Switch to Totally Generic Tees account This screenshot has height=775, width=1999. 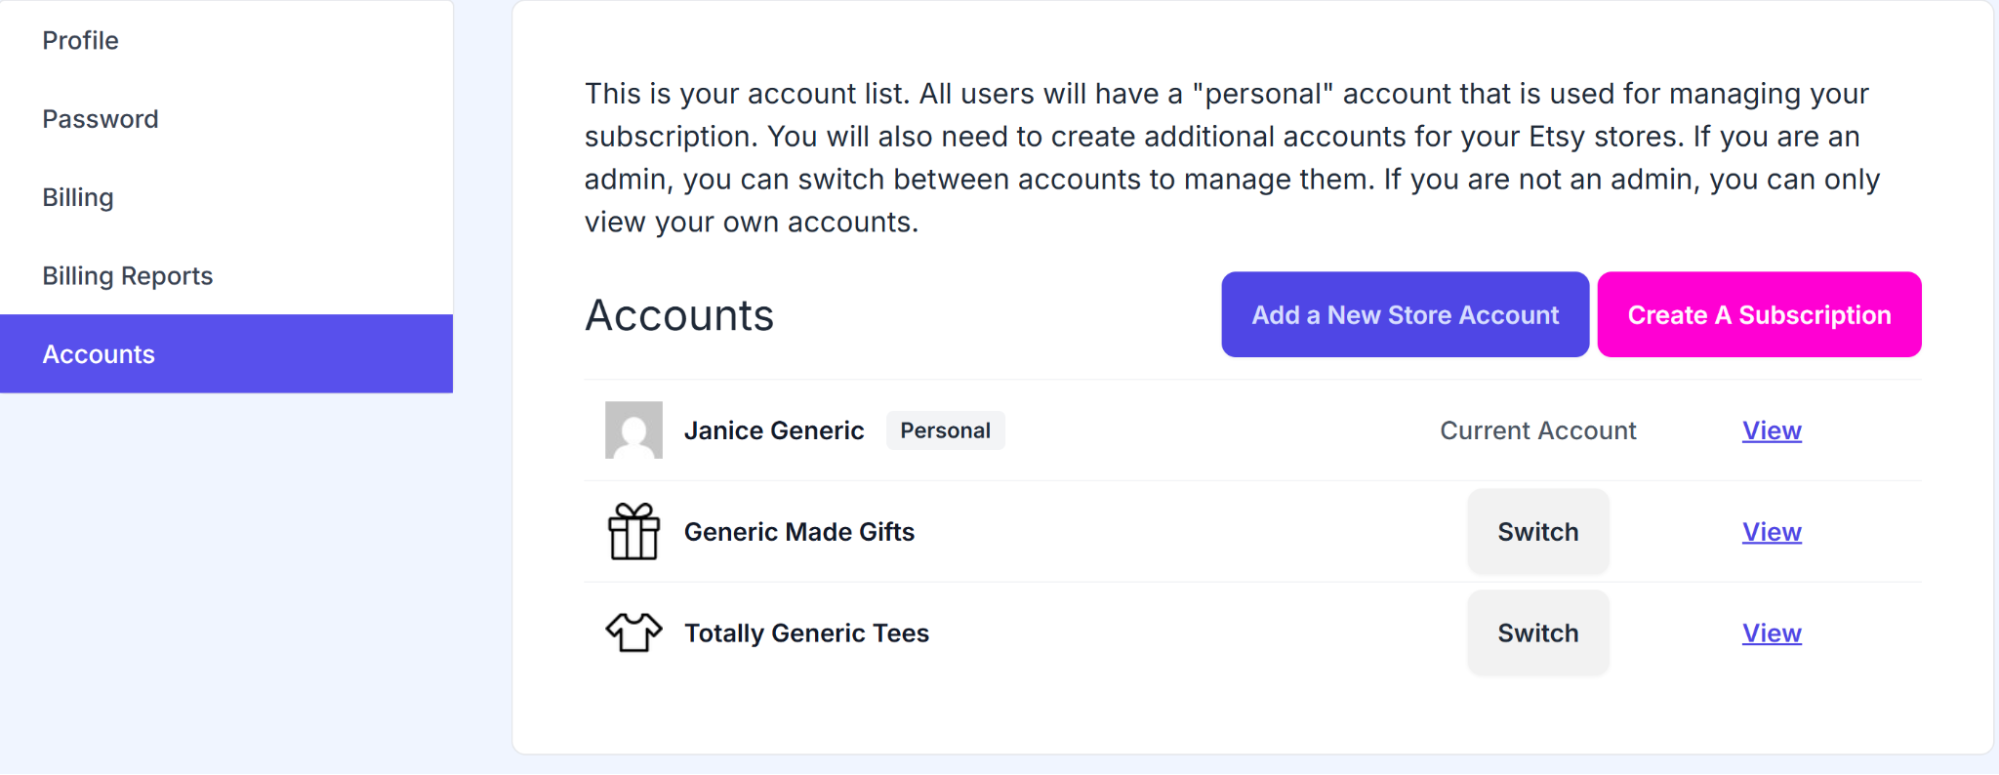1537,633
